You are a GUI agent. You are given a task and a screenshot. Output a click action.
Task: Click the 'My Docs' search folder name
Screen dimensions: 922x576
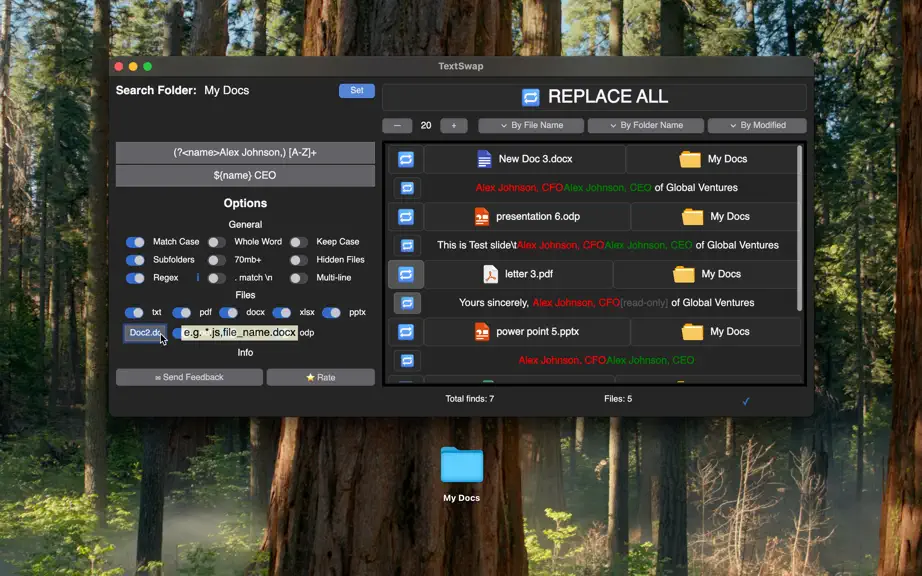tap(226, 91)
